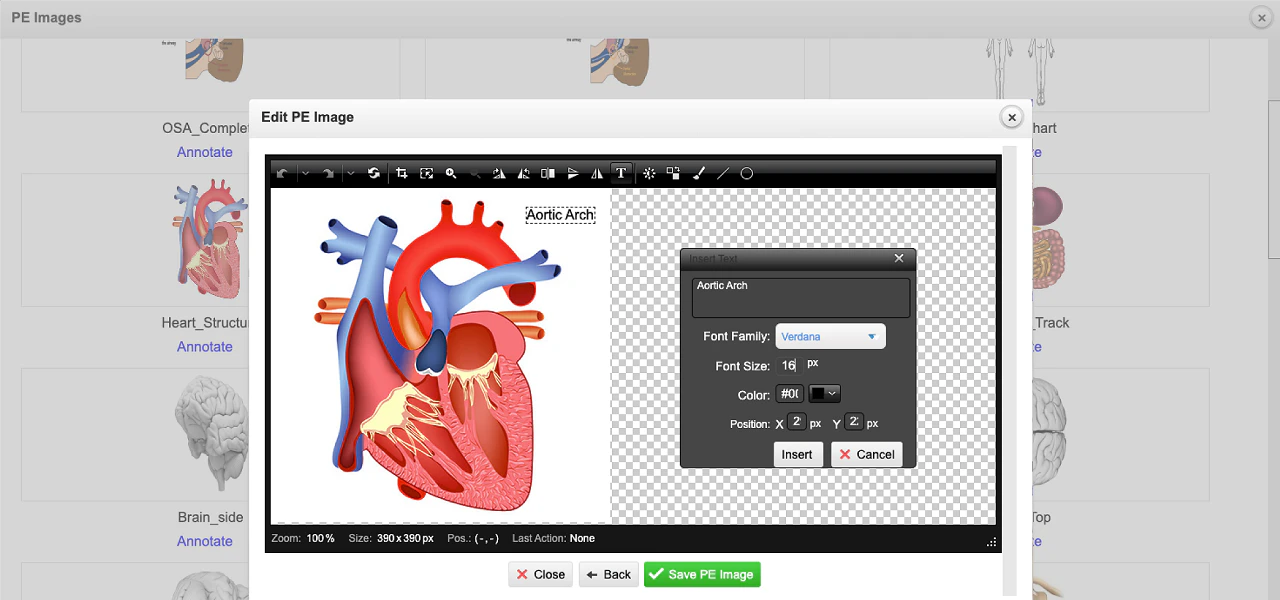This screenshot has height=600, width=1280.
Task: Expand the undo history chevron
Action: tap(306, 173)
